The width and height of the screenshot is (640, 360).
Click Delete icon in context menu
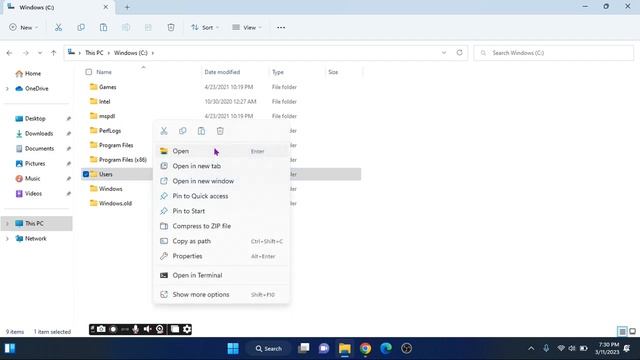point(220,131)
